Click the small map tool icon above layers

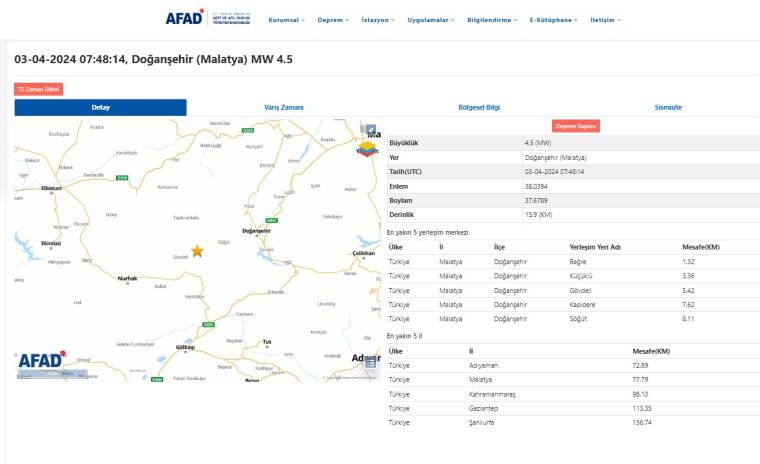[x=370, y=130]
